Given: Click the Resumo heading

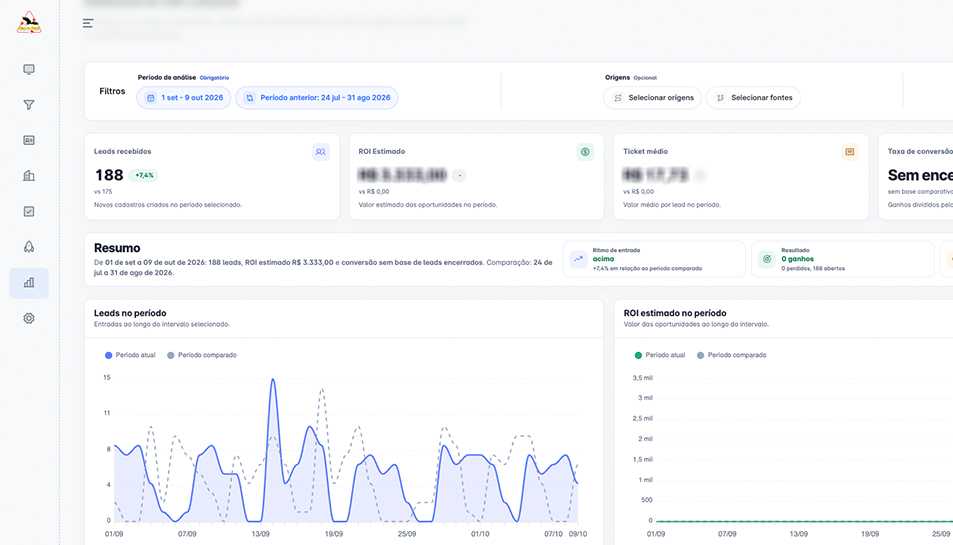Looking at the screenshot, I should click(x=117, y=248).
